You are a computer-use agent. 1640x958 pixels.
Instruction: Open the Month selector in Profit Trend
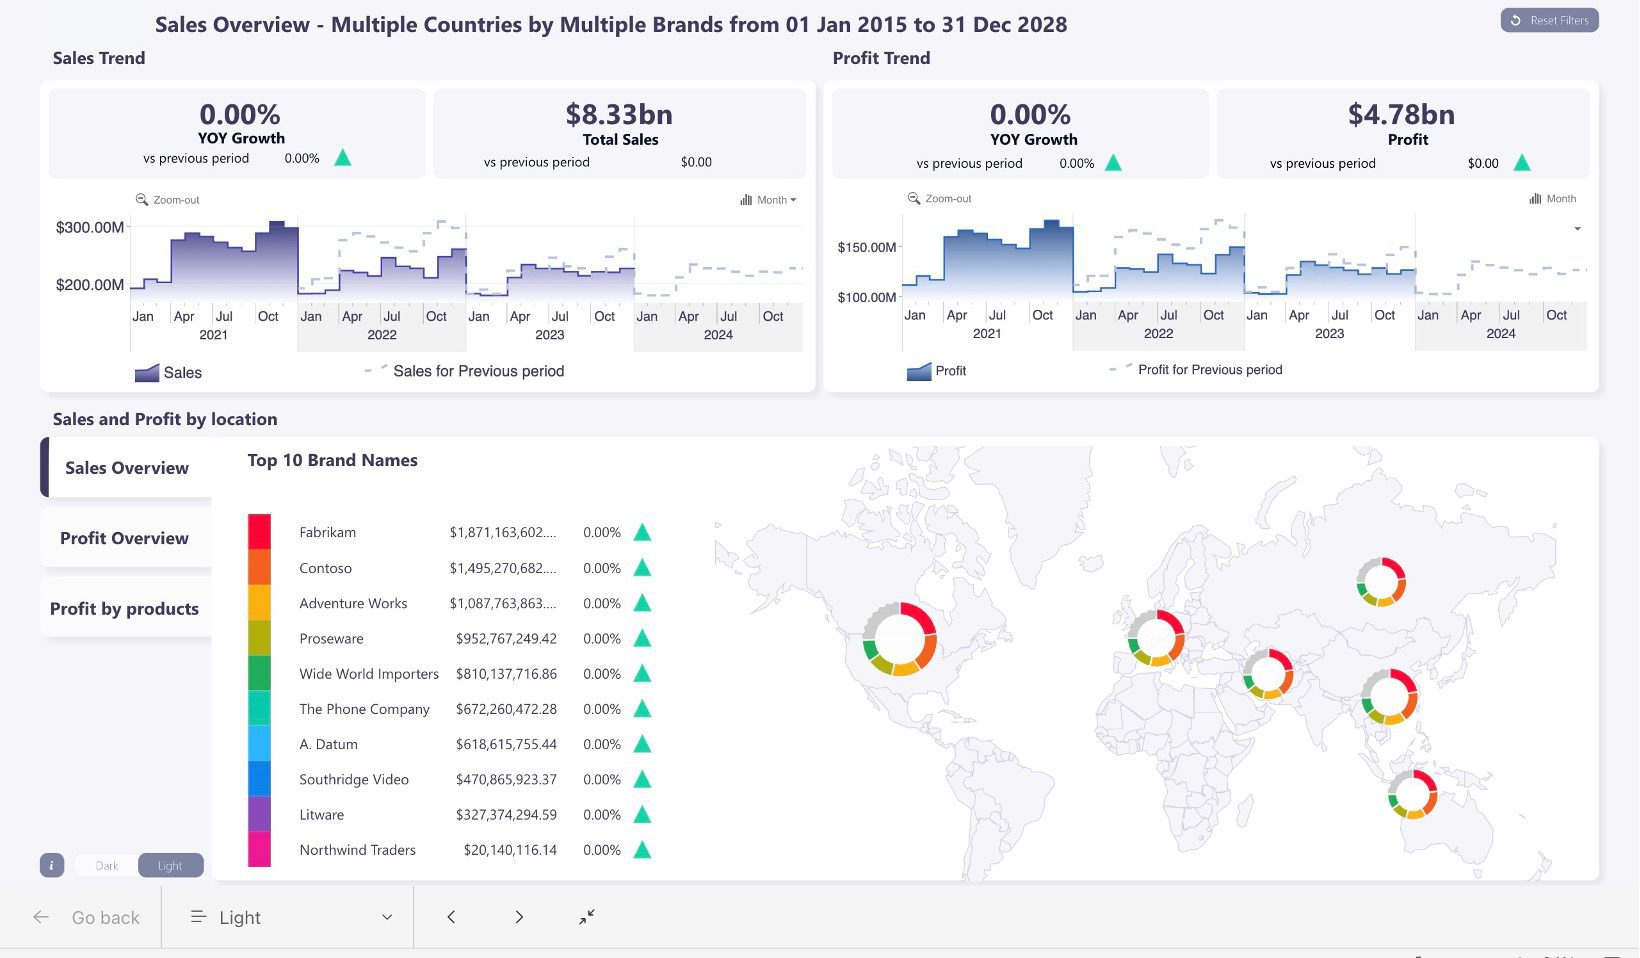(x=1552, y=199)
